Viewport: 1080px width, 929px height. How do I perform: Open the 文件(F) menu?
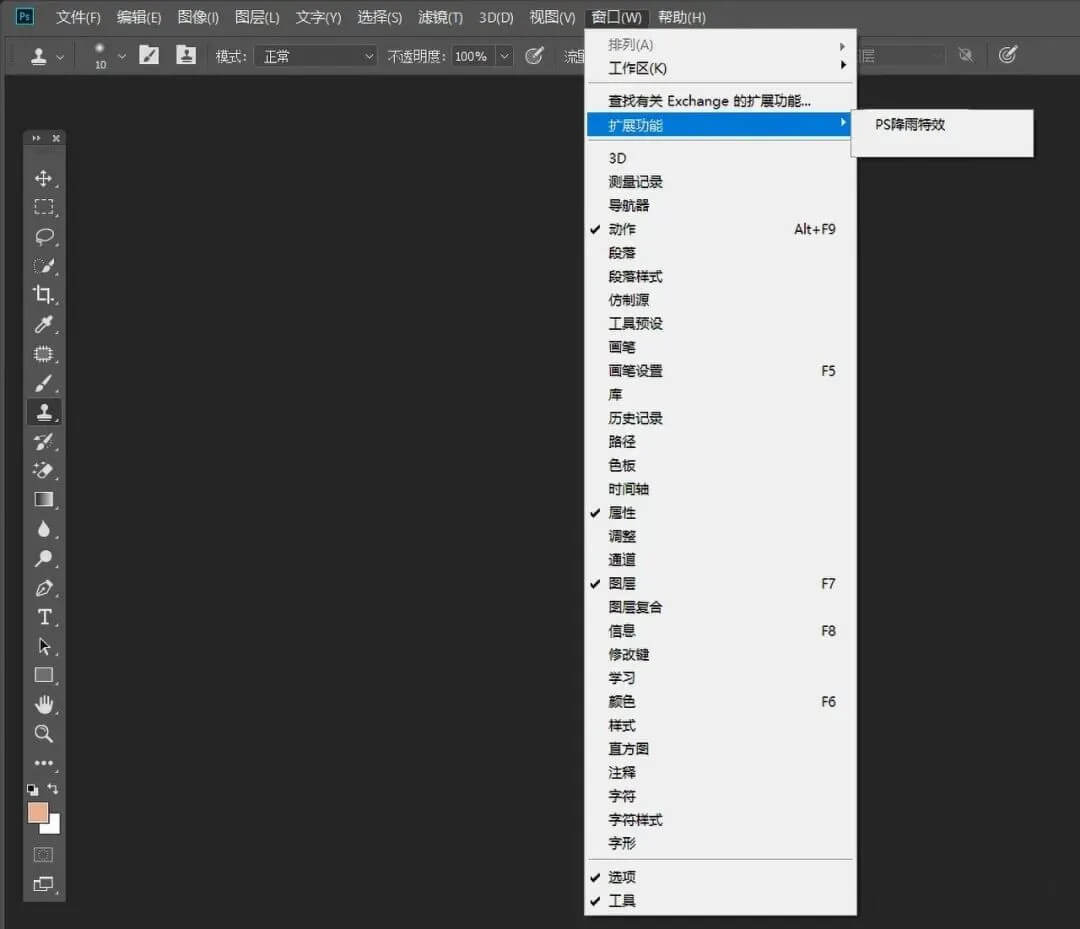(78, 17)
